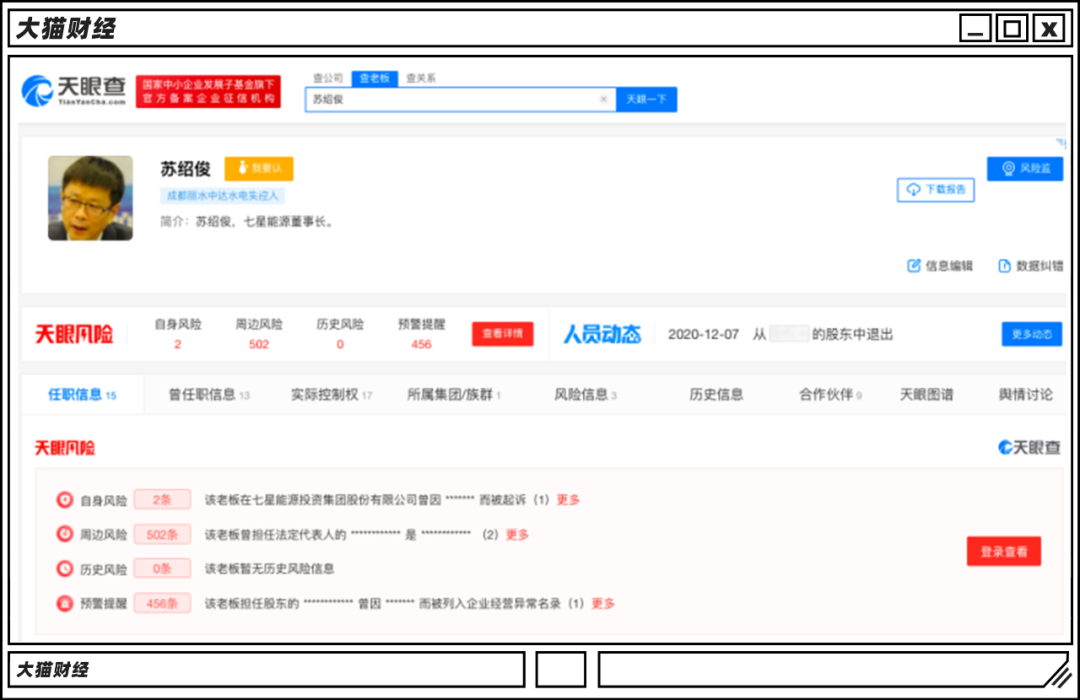Open the 天眼图谱 tab
1080x700 pixels.
pyautogui.click(x=926, y=394)
